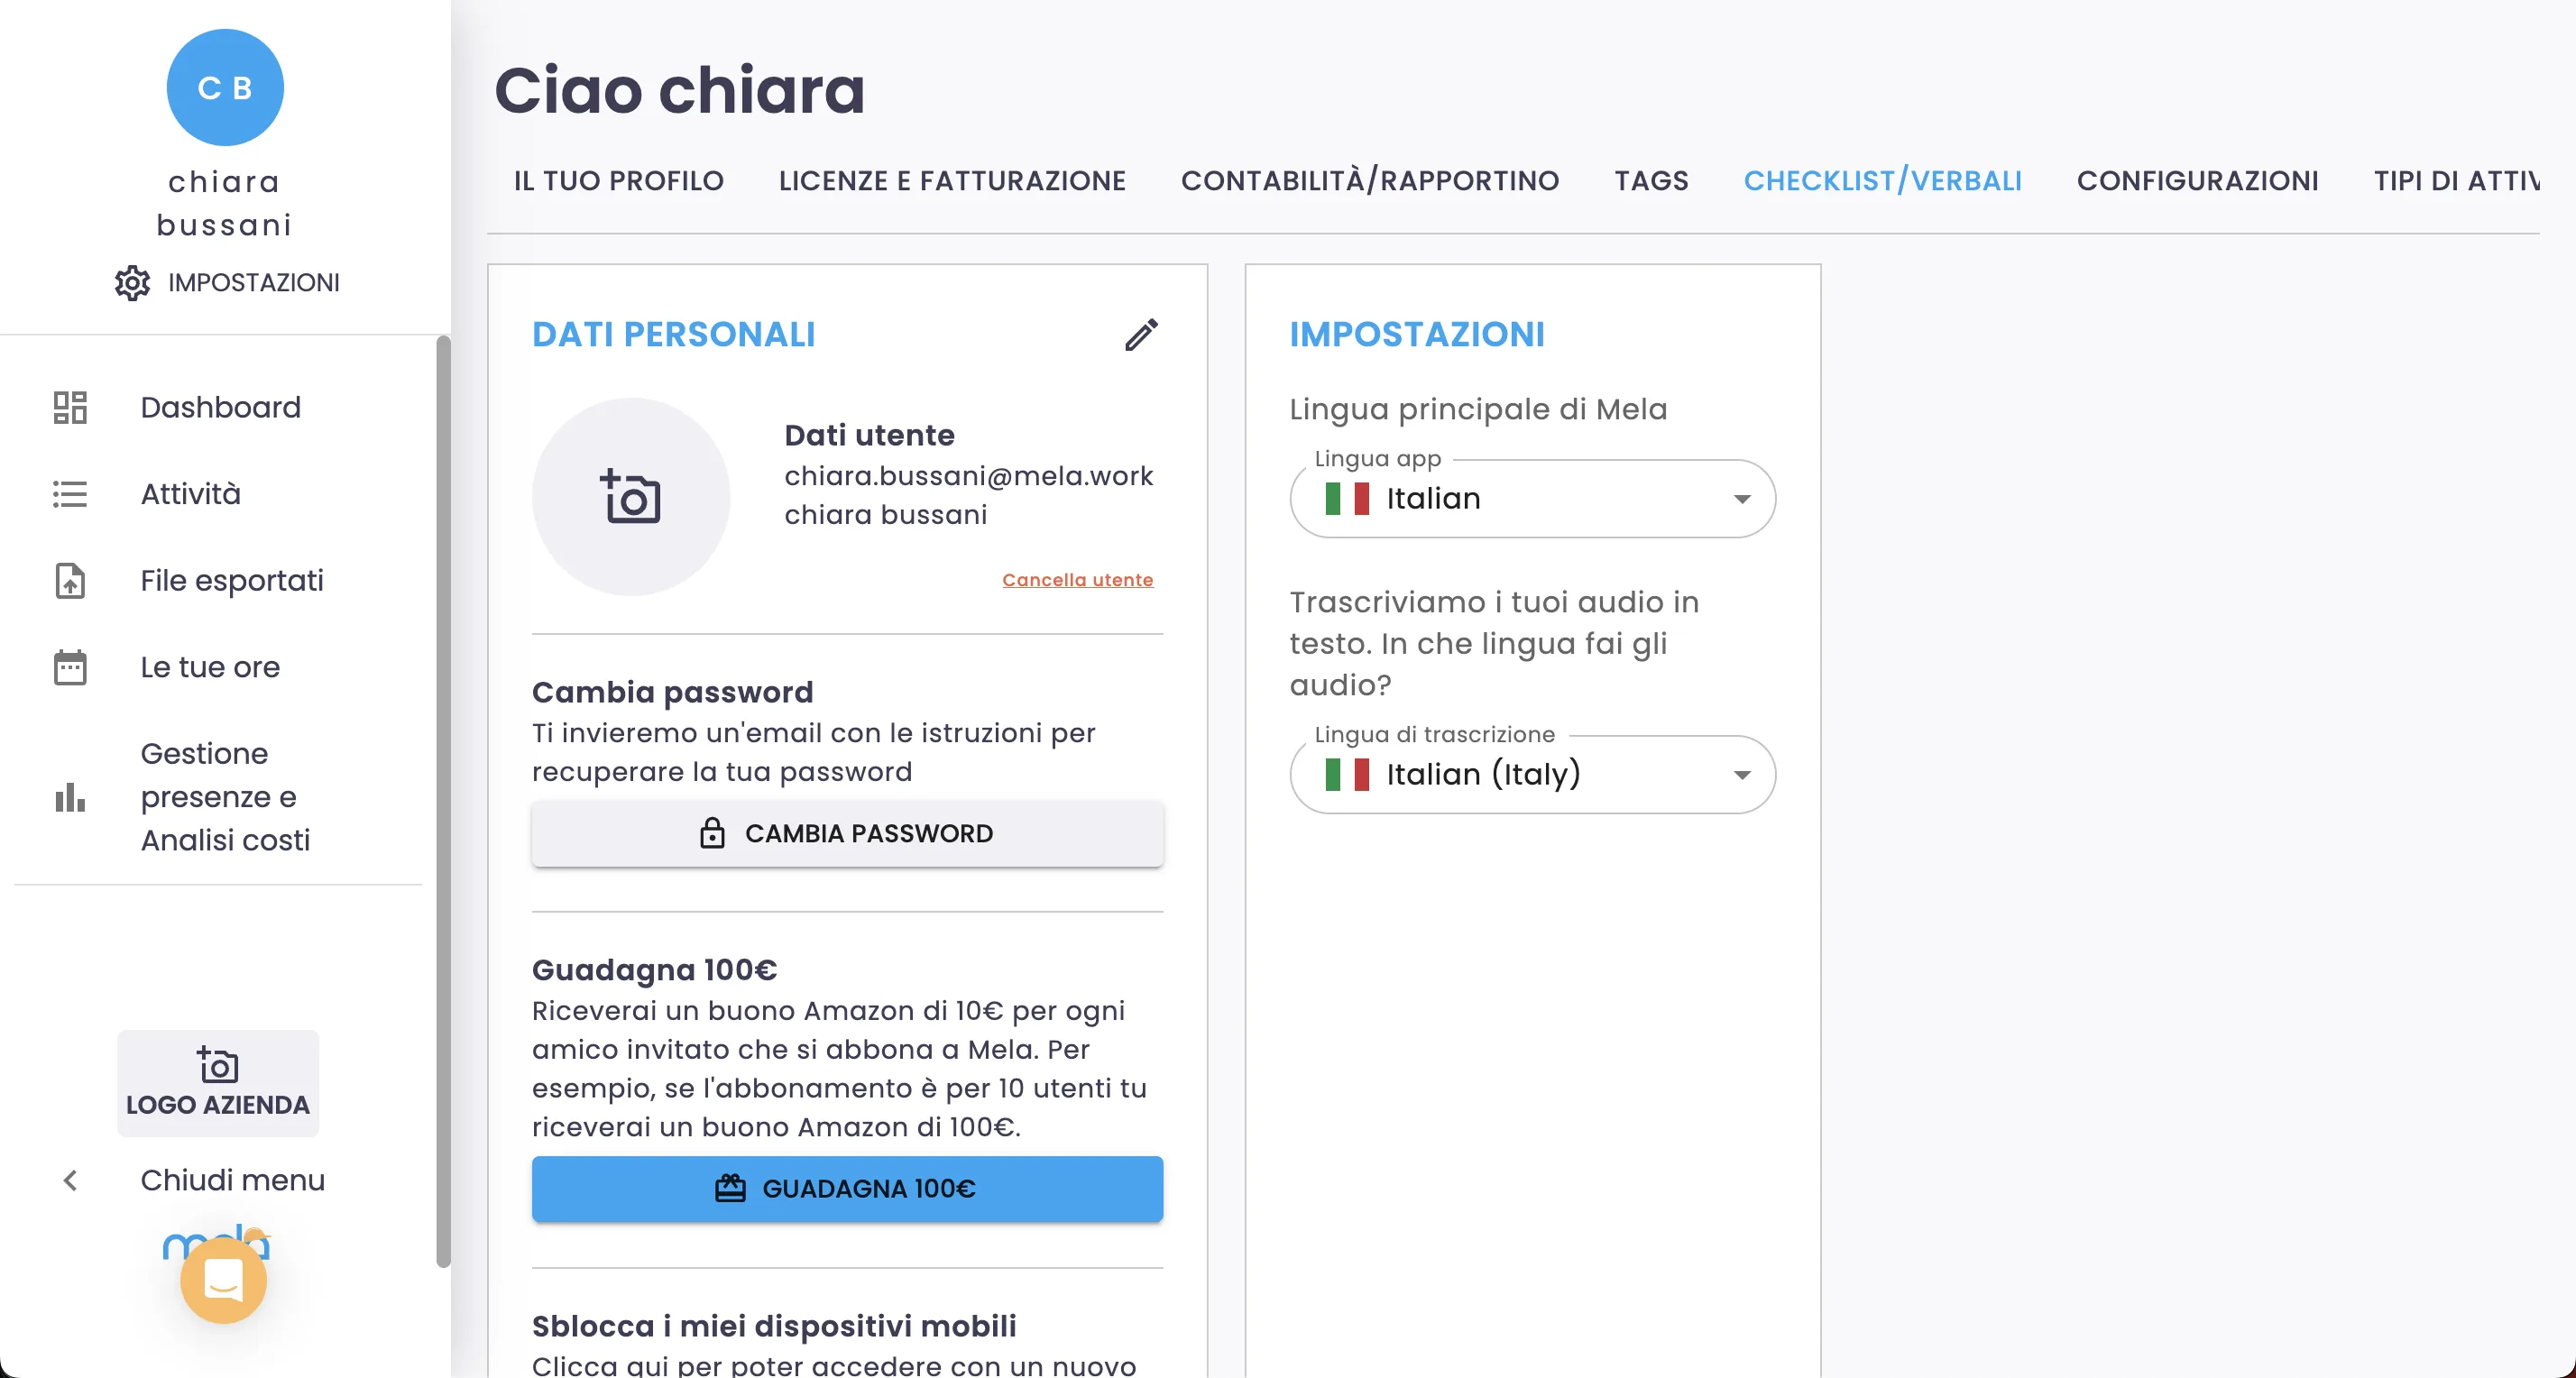Click the settings gear icon under chiara bussani

coord(132,283)
